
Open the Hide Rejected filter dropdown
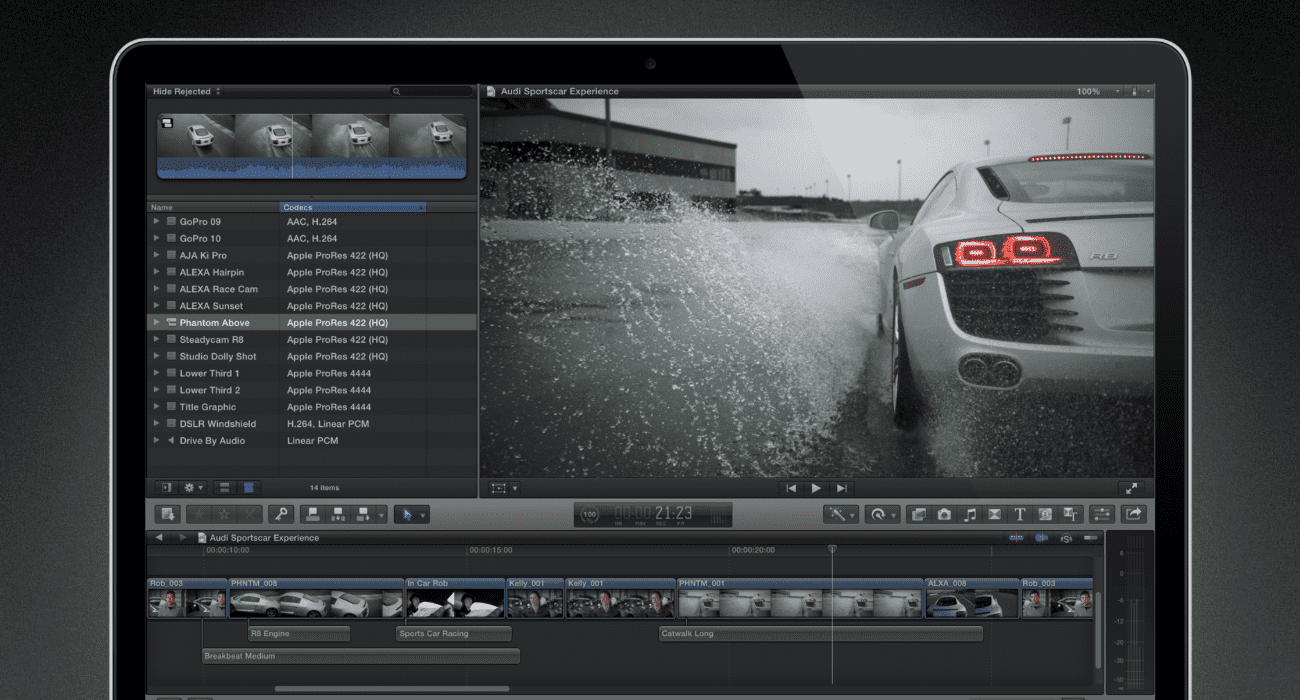coord(186,91)
